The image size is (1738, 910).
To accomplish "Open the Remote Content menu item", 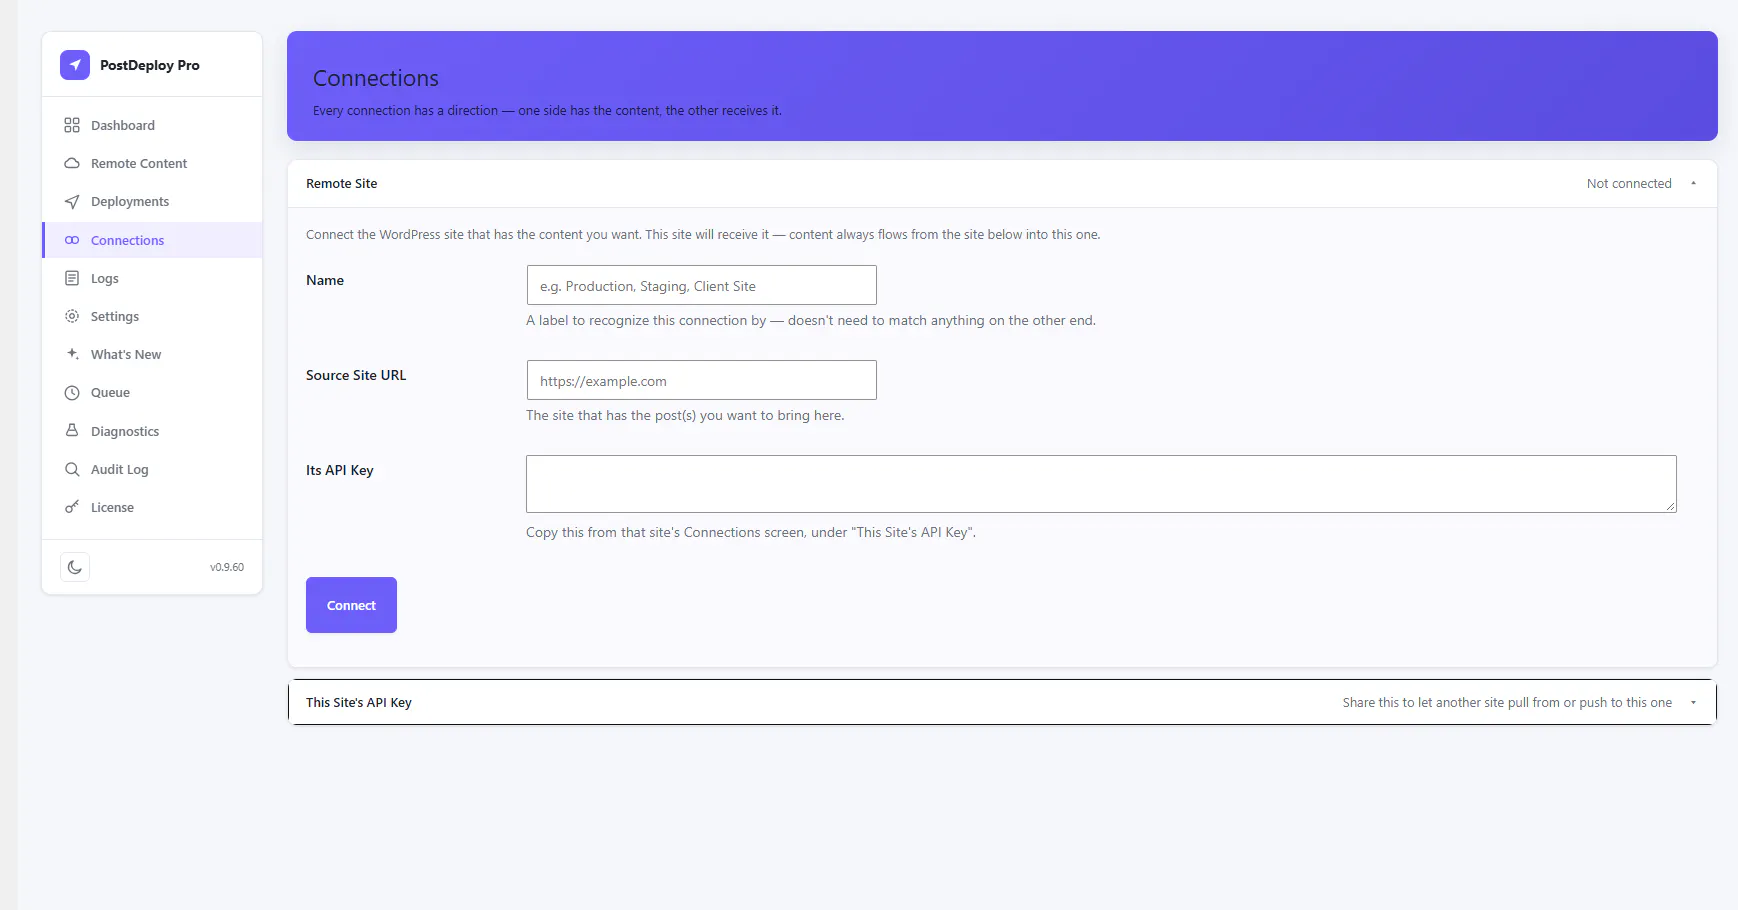I will click(152, 163).
